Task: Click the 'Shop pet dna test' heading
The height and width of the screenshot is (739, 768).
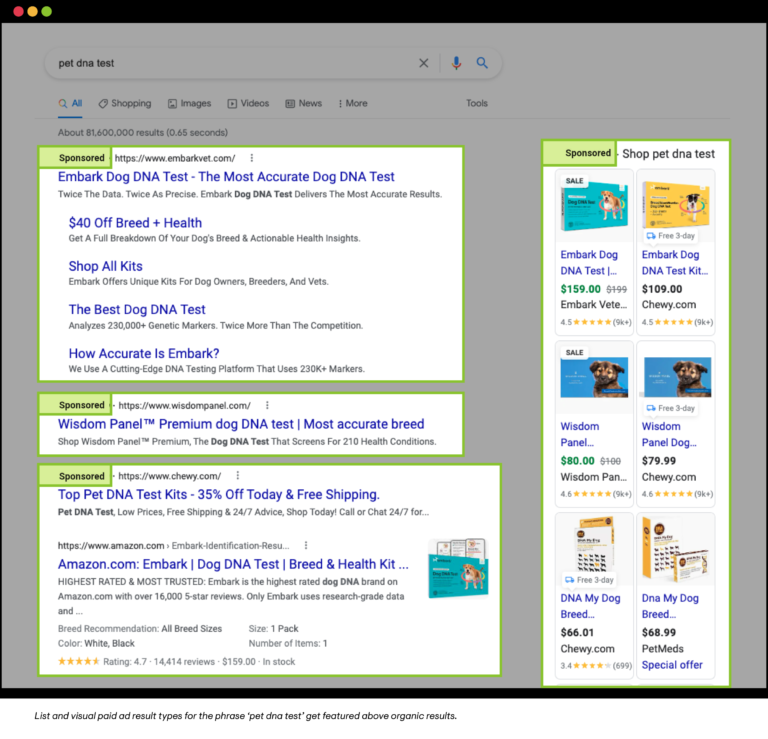Action: [x=669, y=154]
